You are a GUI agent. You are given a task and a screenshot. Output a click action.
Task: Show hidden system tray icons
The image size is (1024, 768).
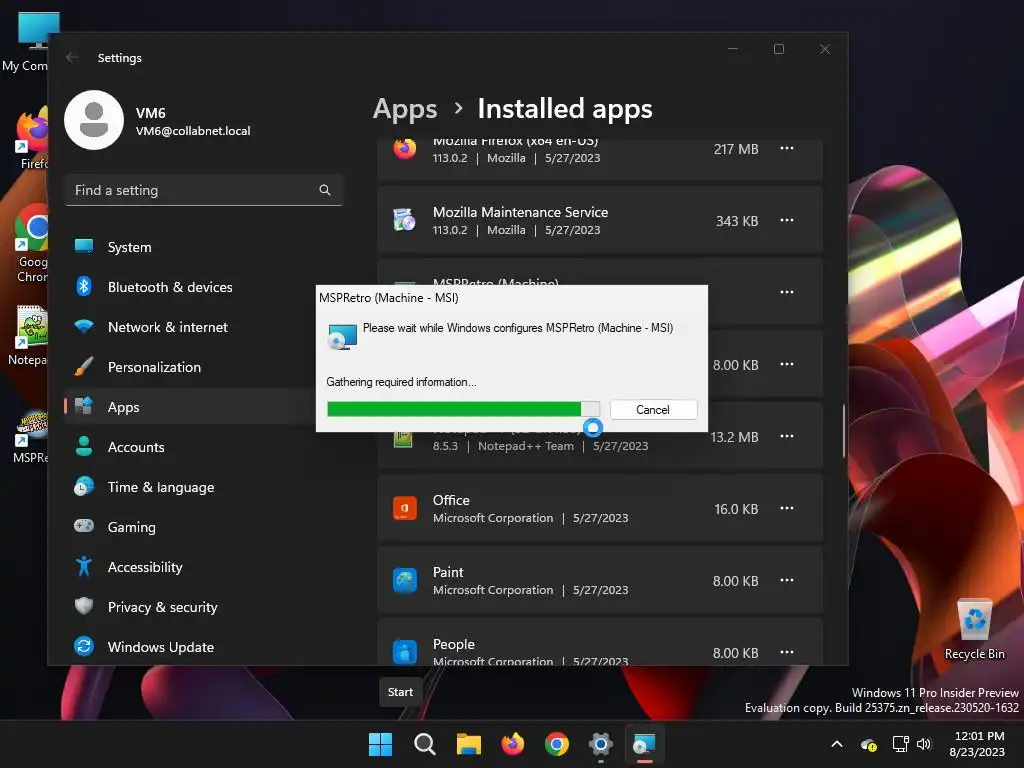click(x=837, y=744)
